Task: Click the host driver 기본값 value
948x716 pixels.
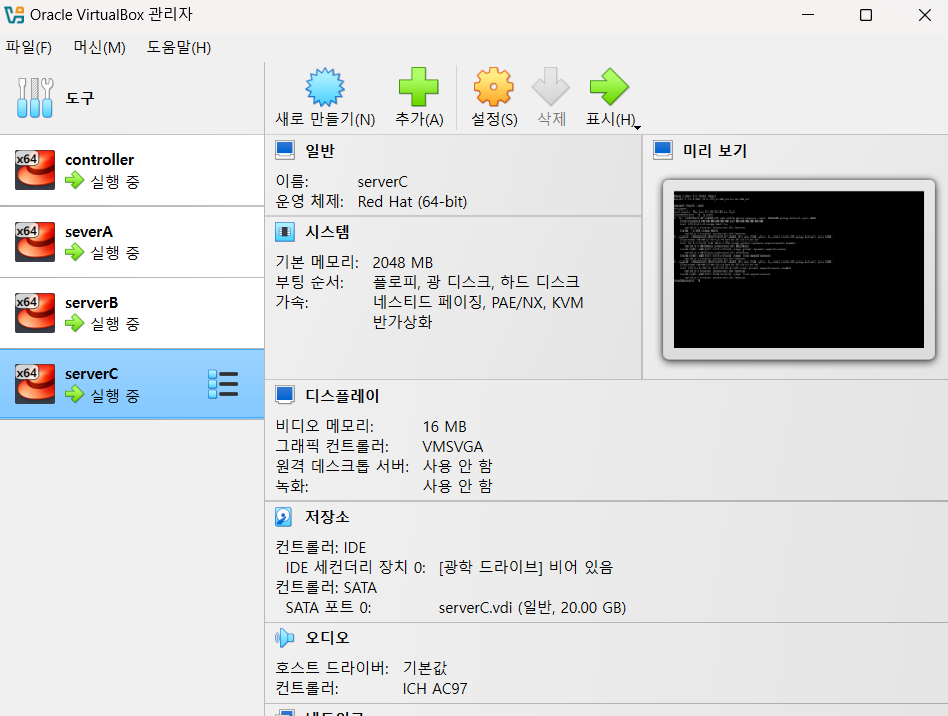Action: [424, 668]
